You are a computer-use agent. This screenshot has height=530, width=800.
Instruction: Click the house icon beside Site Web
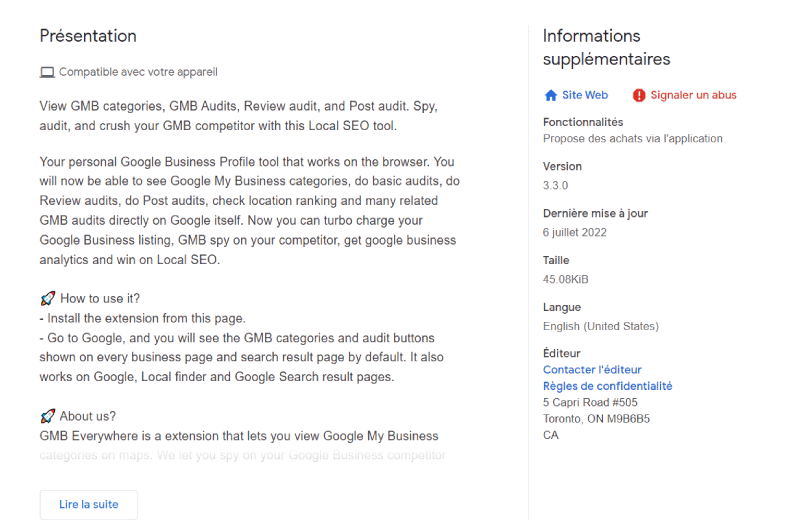[551, 95]
